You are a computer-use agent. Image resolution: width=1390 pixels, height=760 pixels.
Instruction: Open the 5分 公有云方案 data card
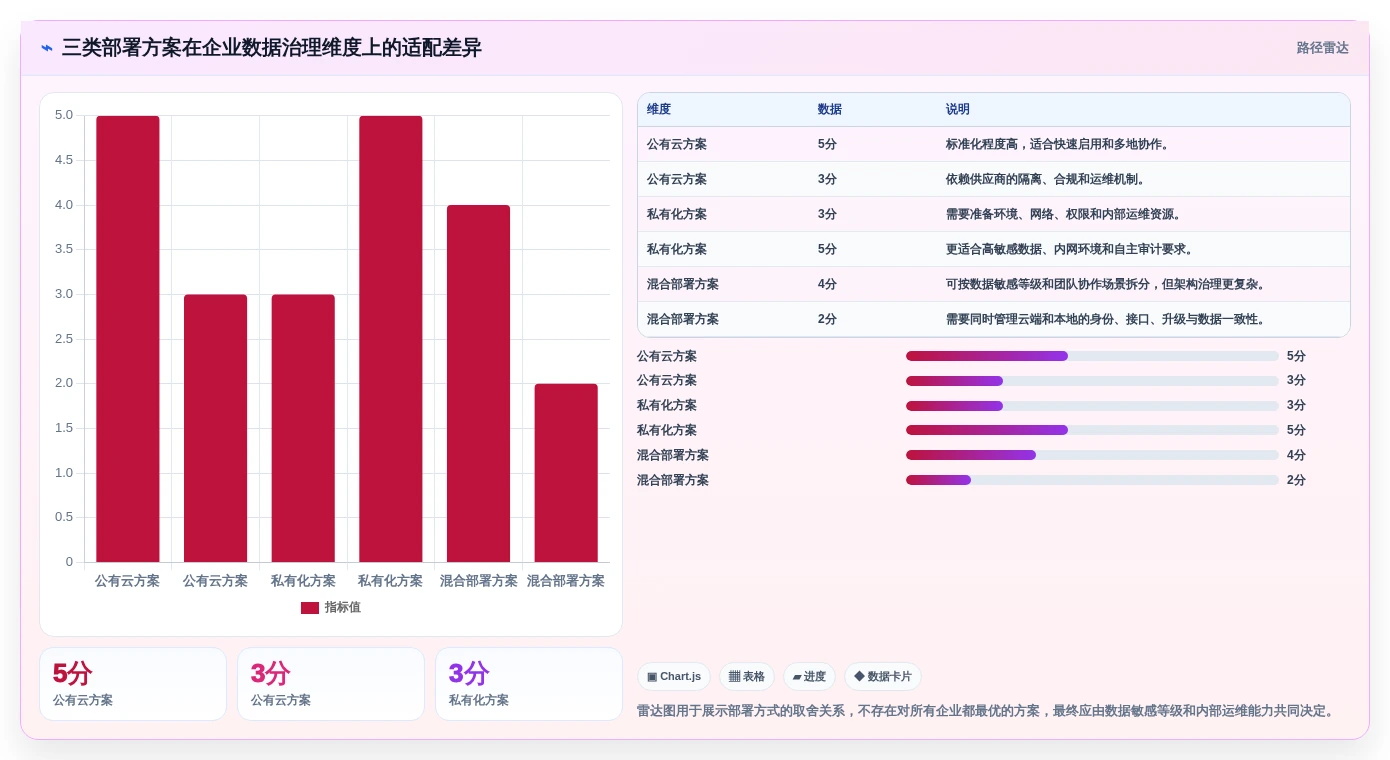tap(133, 684)
